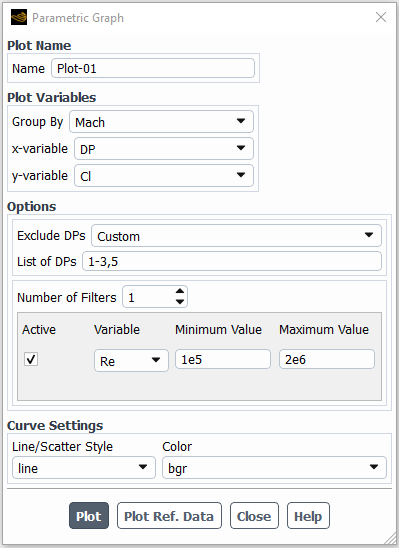Open the Group By dropdown showing Mach

click(161, 122)
